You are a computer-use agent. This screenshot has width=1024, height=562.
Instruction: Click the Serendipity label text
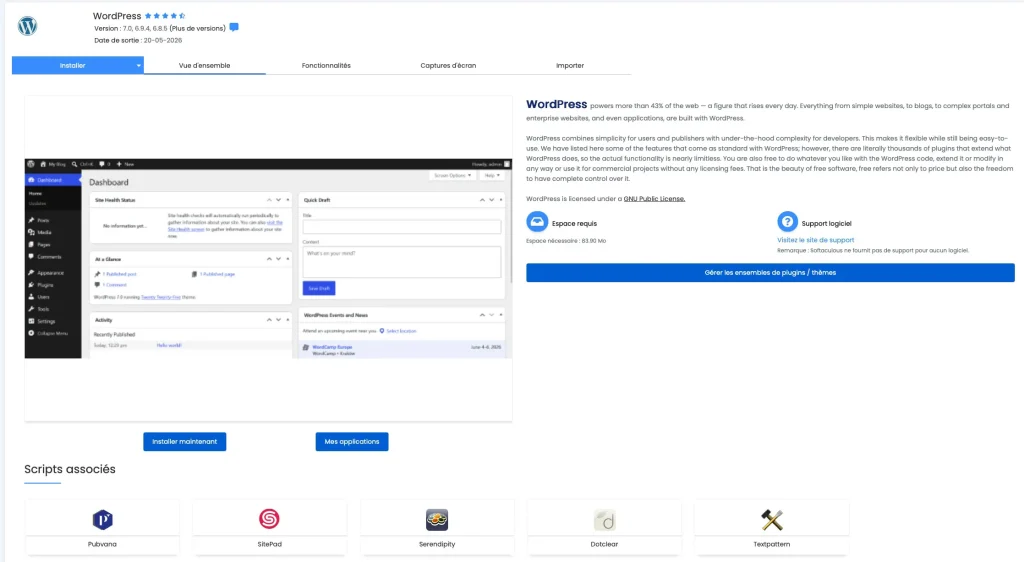(x=437, y=544)
